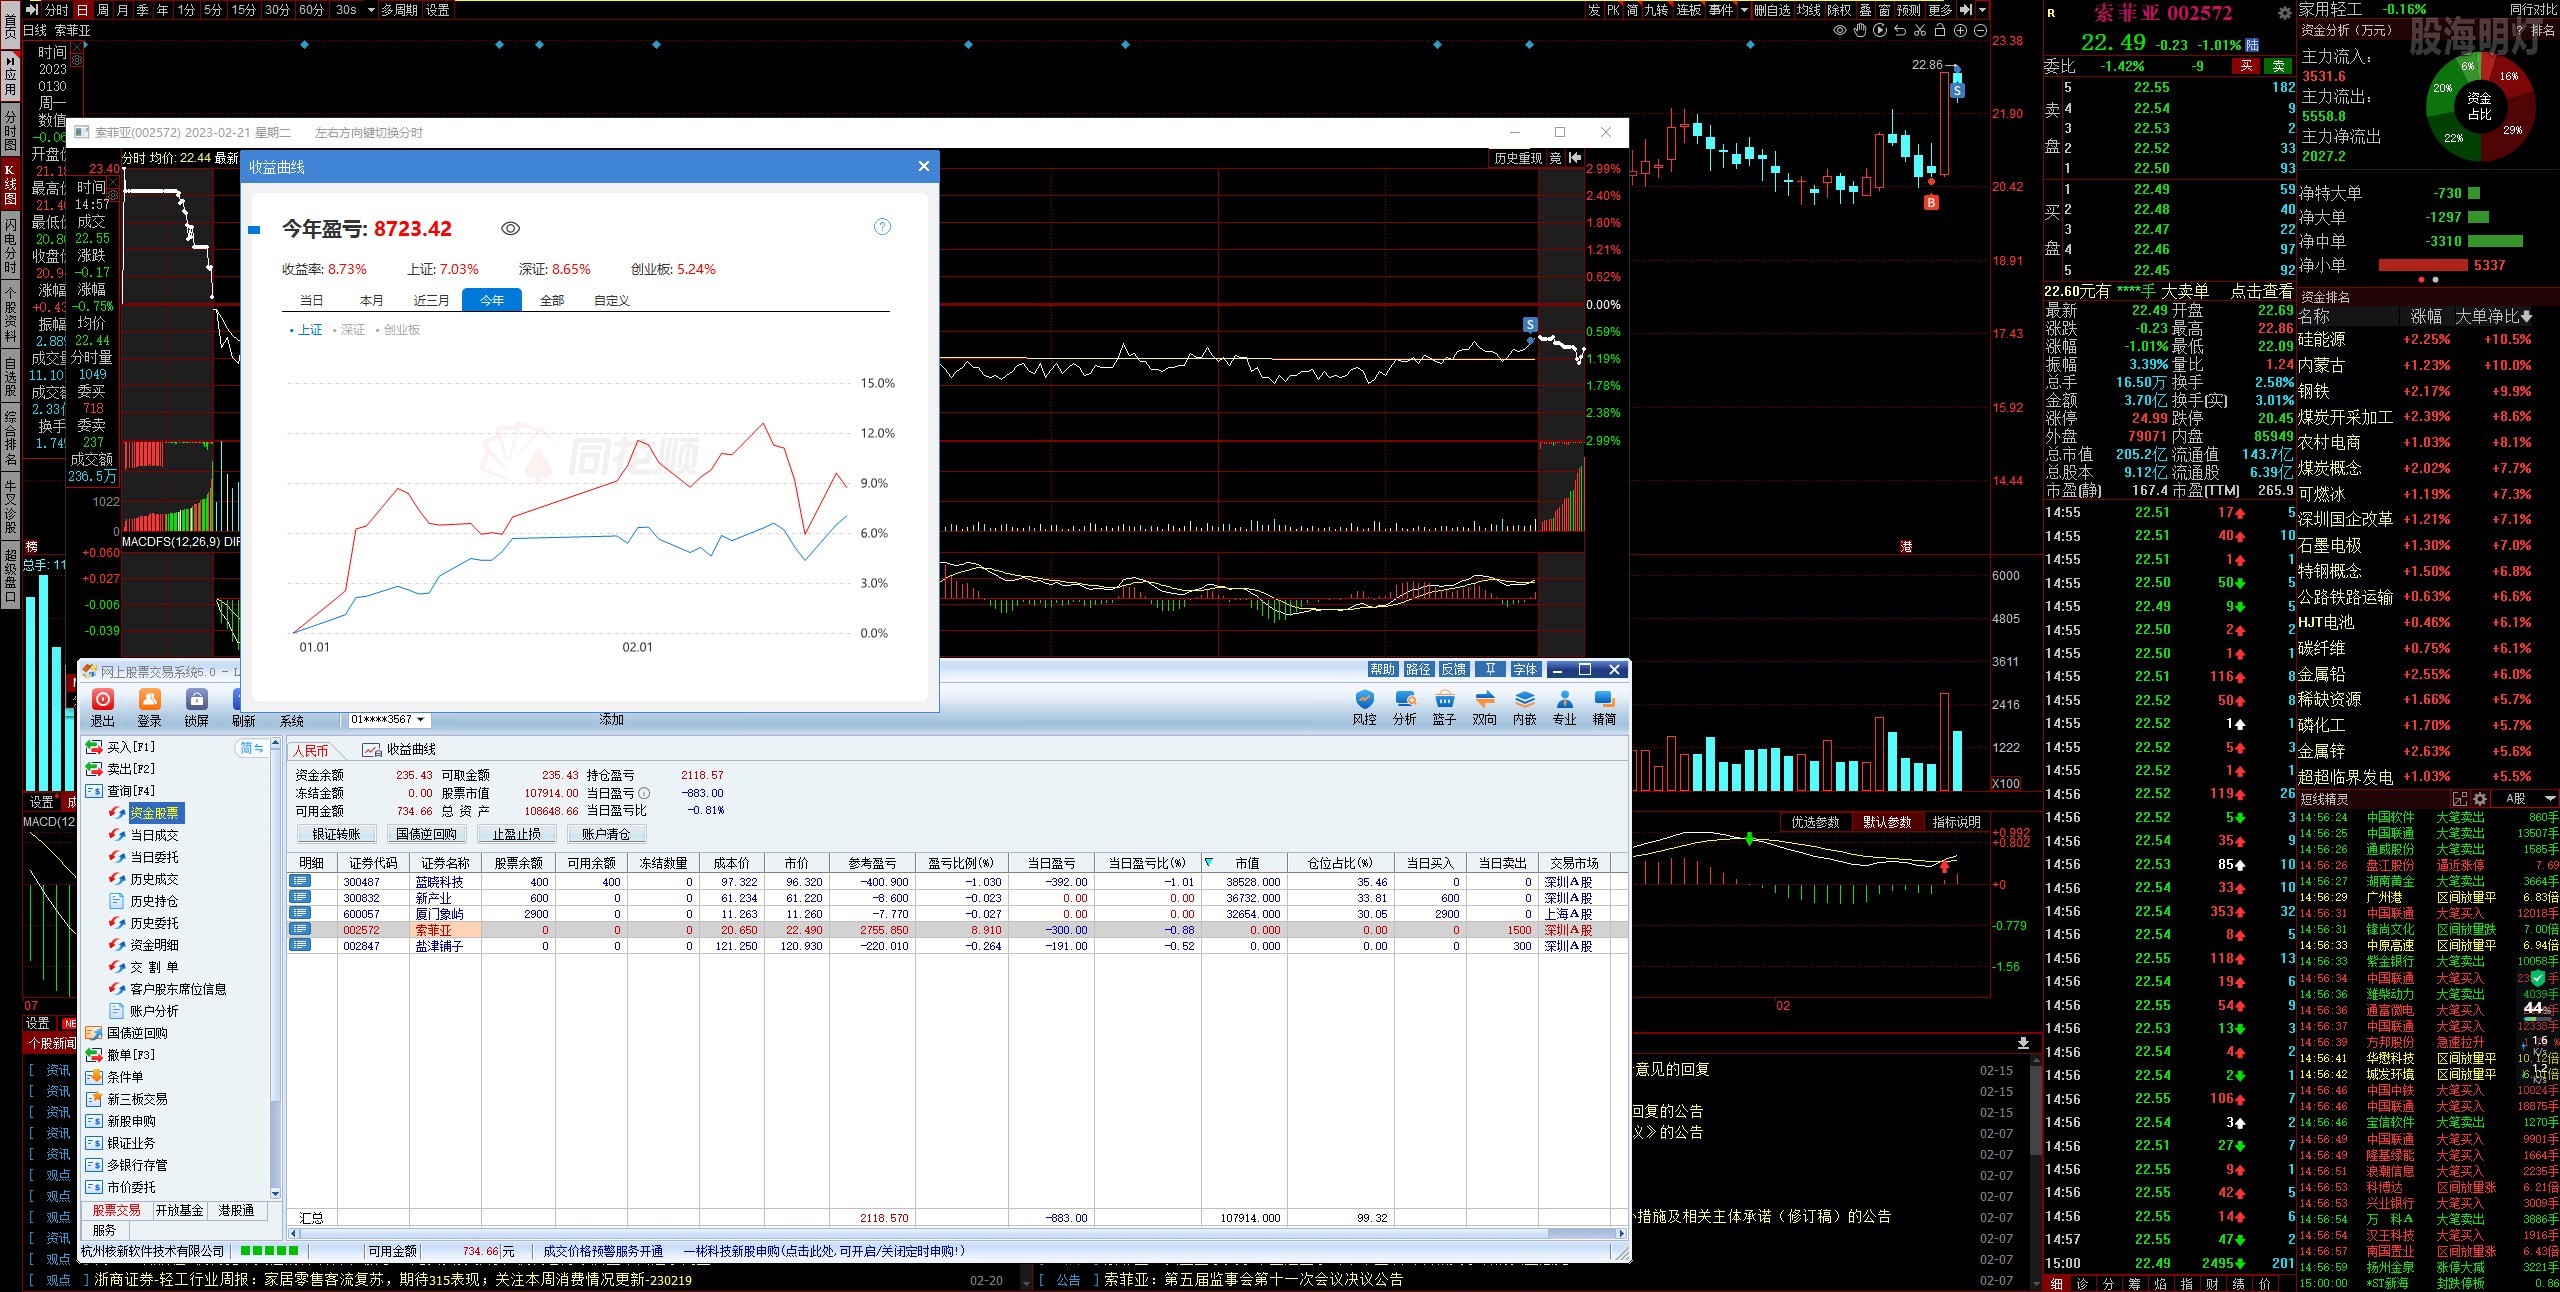Click the red 买 buy button
The height and width of the screenshot is (1292, 2560).
2246,66
